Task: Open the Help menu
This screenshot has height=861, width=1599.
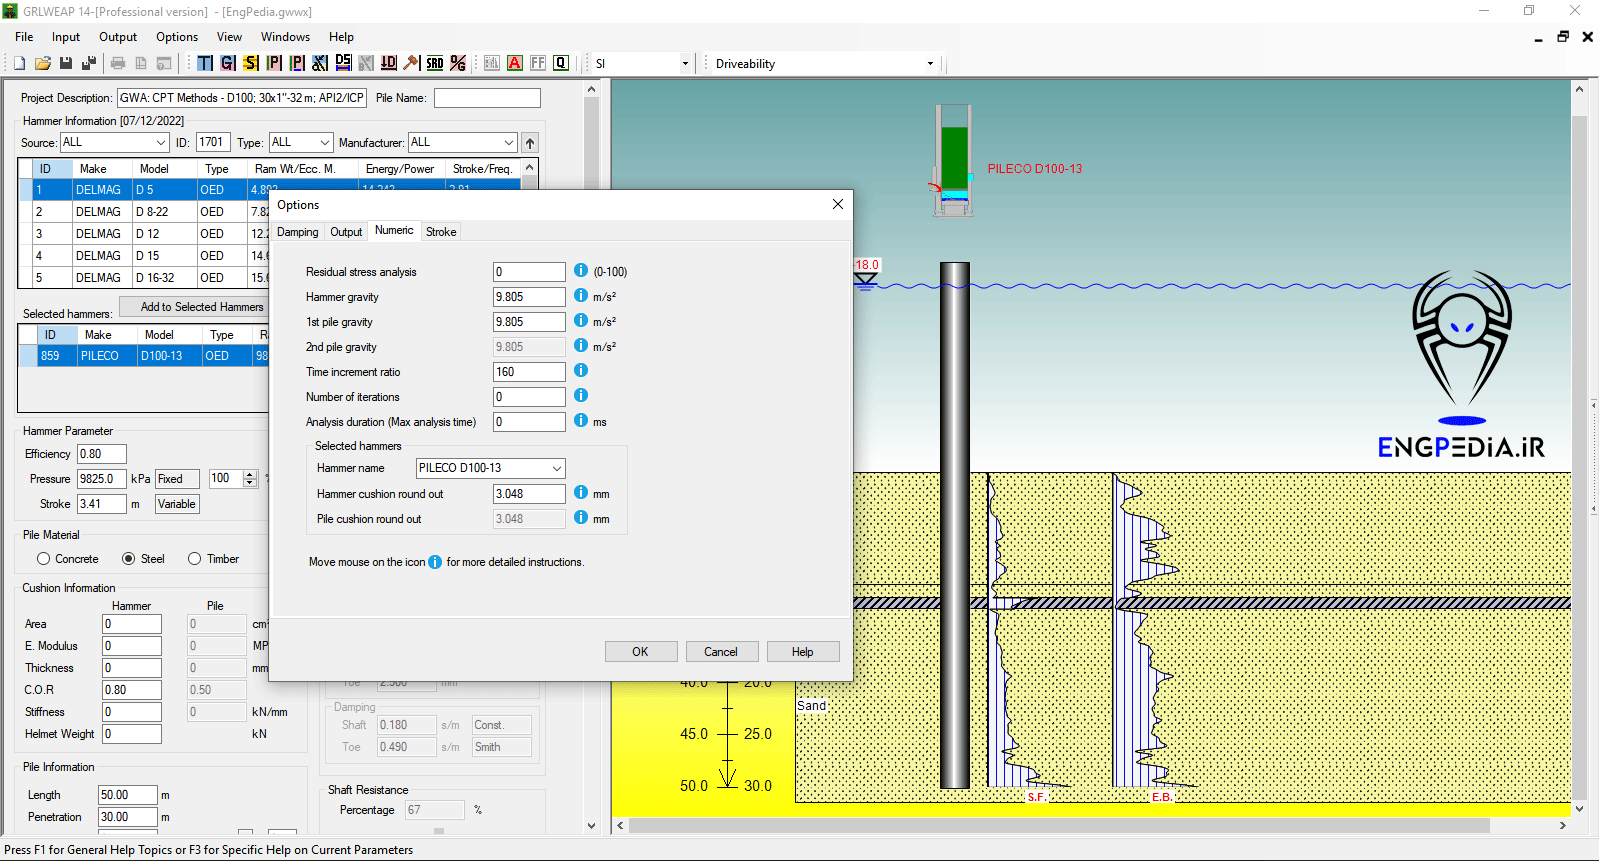Action: coord(341,37)
